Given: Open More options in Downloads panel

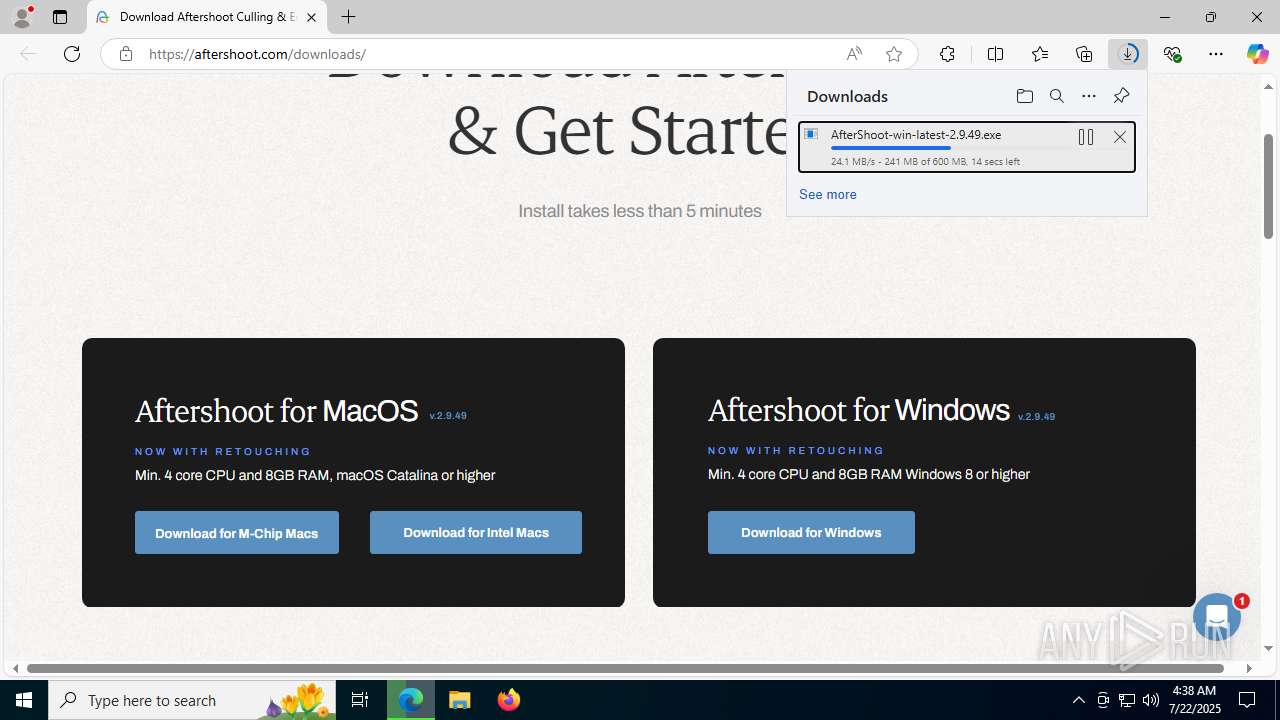Looking at the screenshot, I should tap(1088, 96).
